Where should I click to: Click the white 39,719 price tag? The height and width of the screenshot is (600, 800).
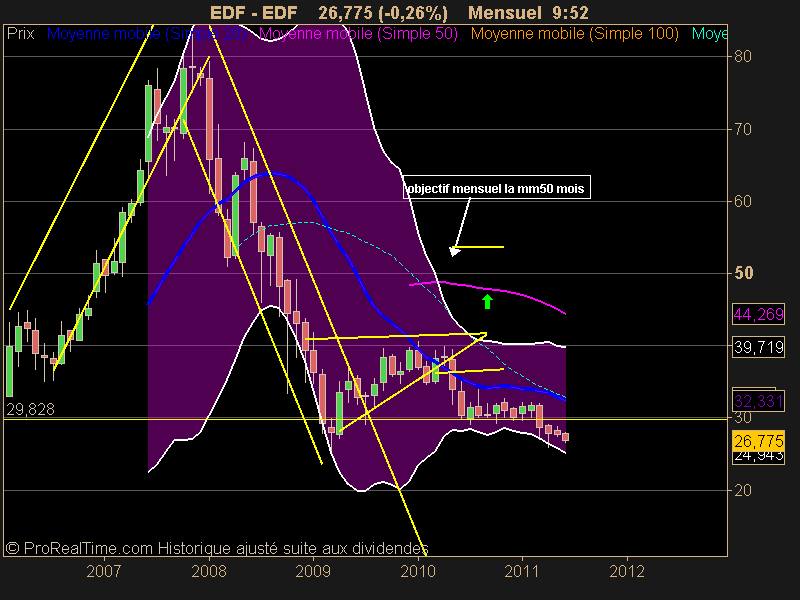[x=758, y=347]
